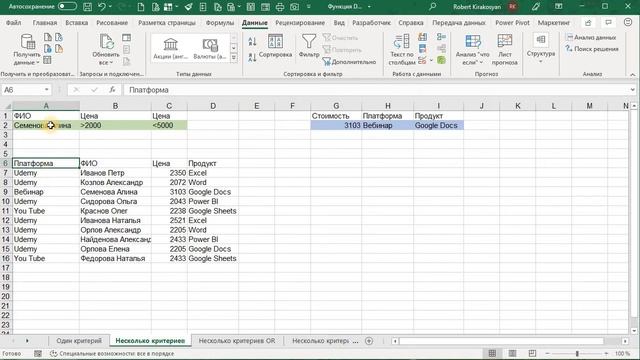Click the Undo arrow icon
This screenshot has height=360, width=640.
tap(102, 7)
